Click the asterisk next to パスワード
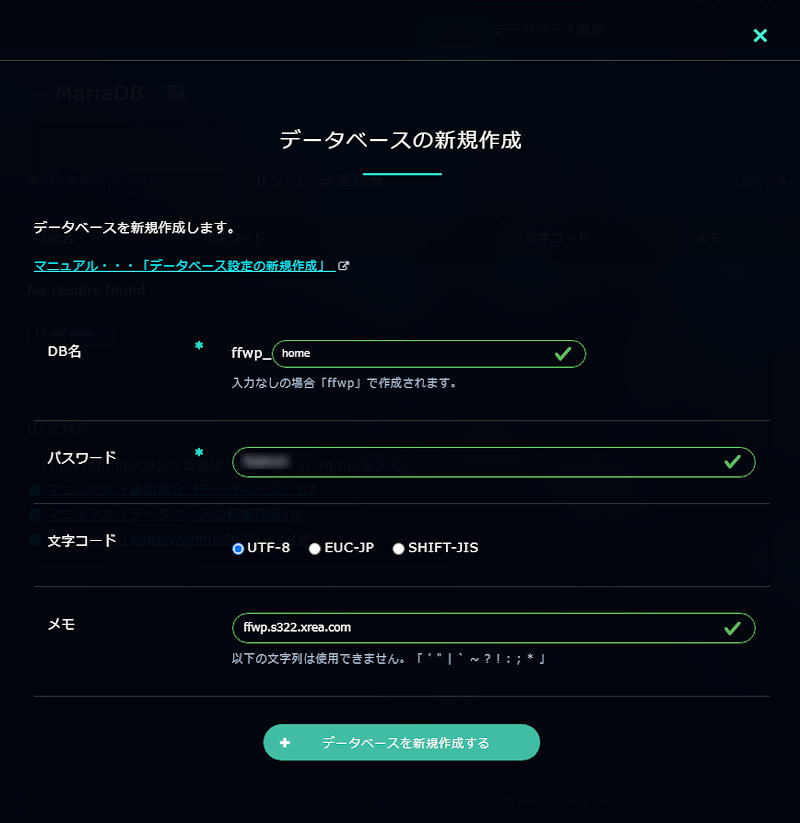The width and height of the screenshot is (800, 823). (x=199, y=452)
